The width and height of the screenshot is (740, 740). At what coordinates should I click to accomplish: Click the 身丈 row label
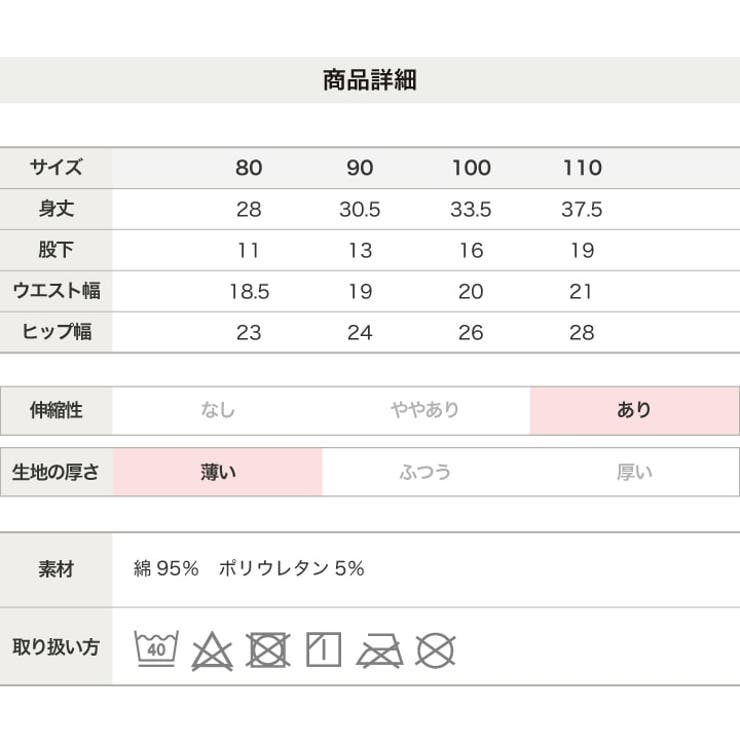tap(56, 209)
